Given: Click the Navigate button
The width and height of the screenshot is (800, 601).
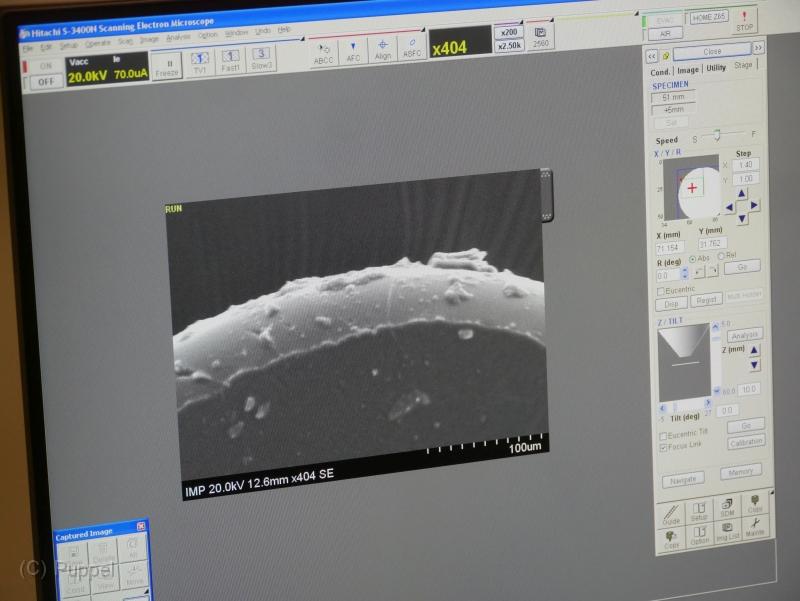Looking at the screenshot, I should pyautogui.click(x=683, y=480).
